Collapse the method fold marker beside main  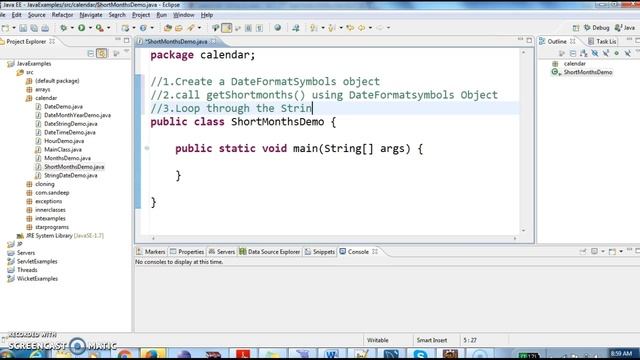coord(147,148)
